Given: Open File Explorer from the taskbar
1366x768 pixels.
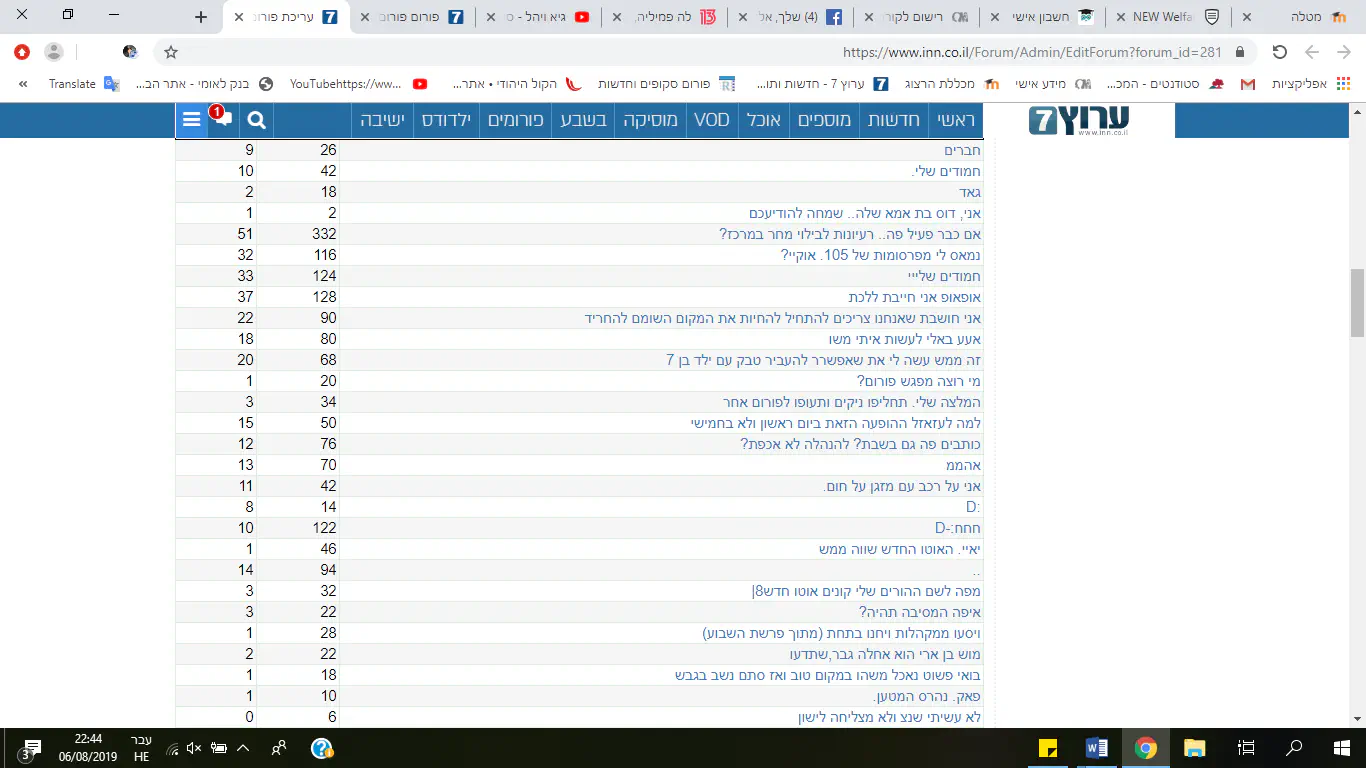Looking at the screenshot, I should 1194,747.
